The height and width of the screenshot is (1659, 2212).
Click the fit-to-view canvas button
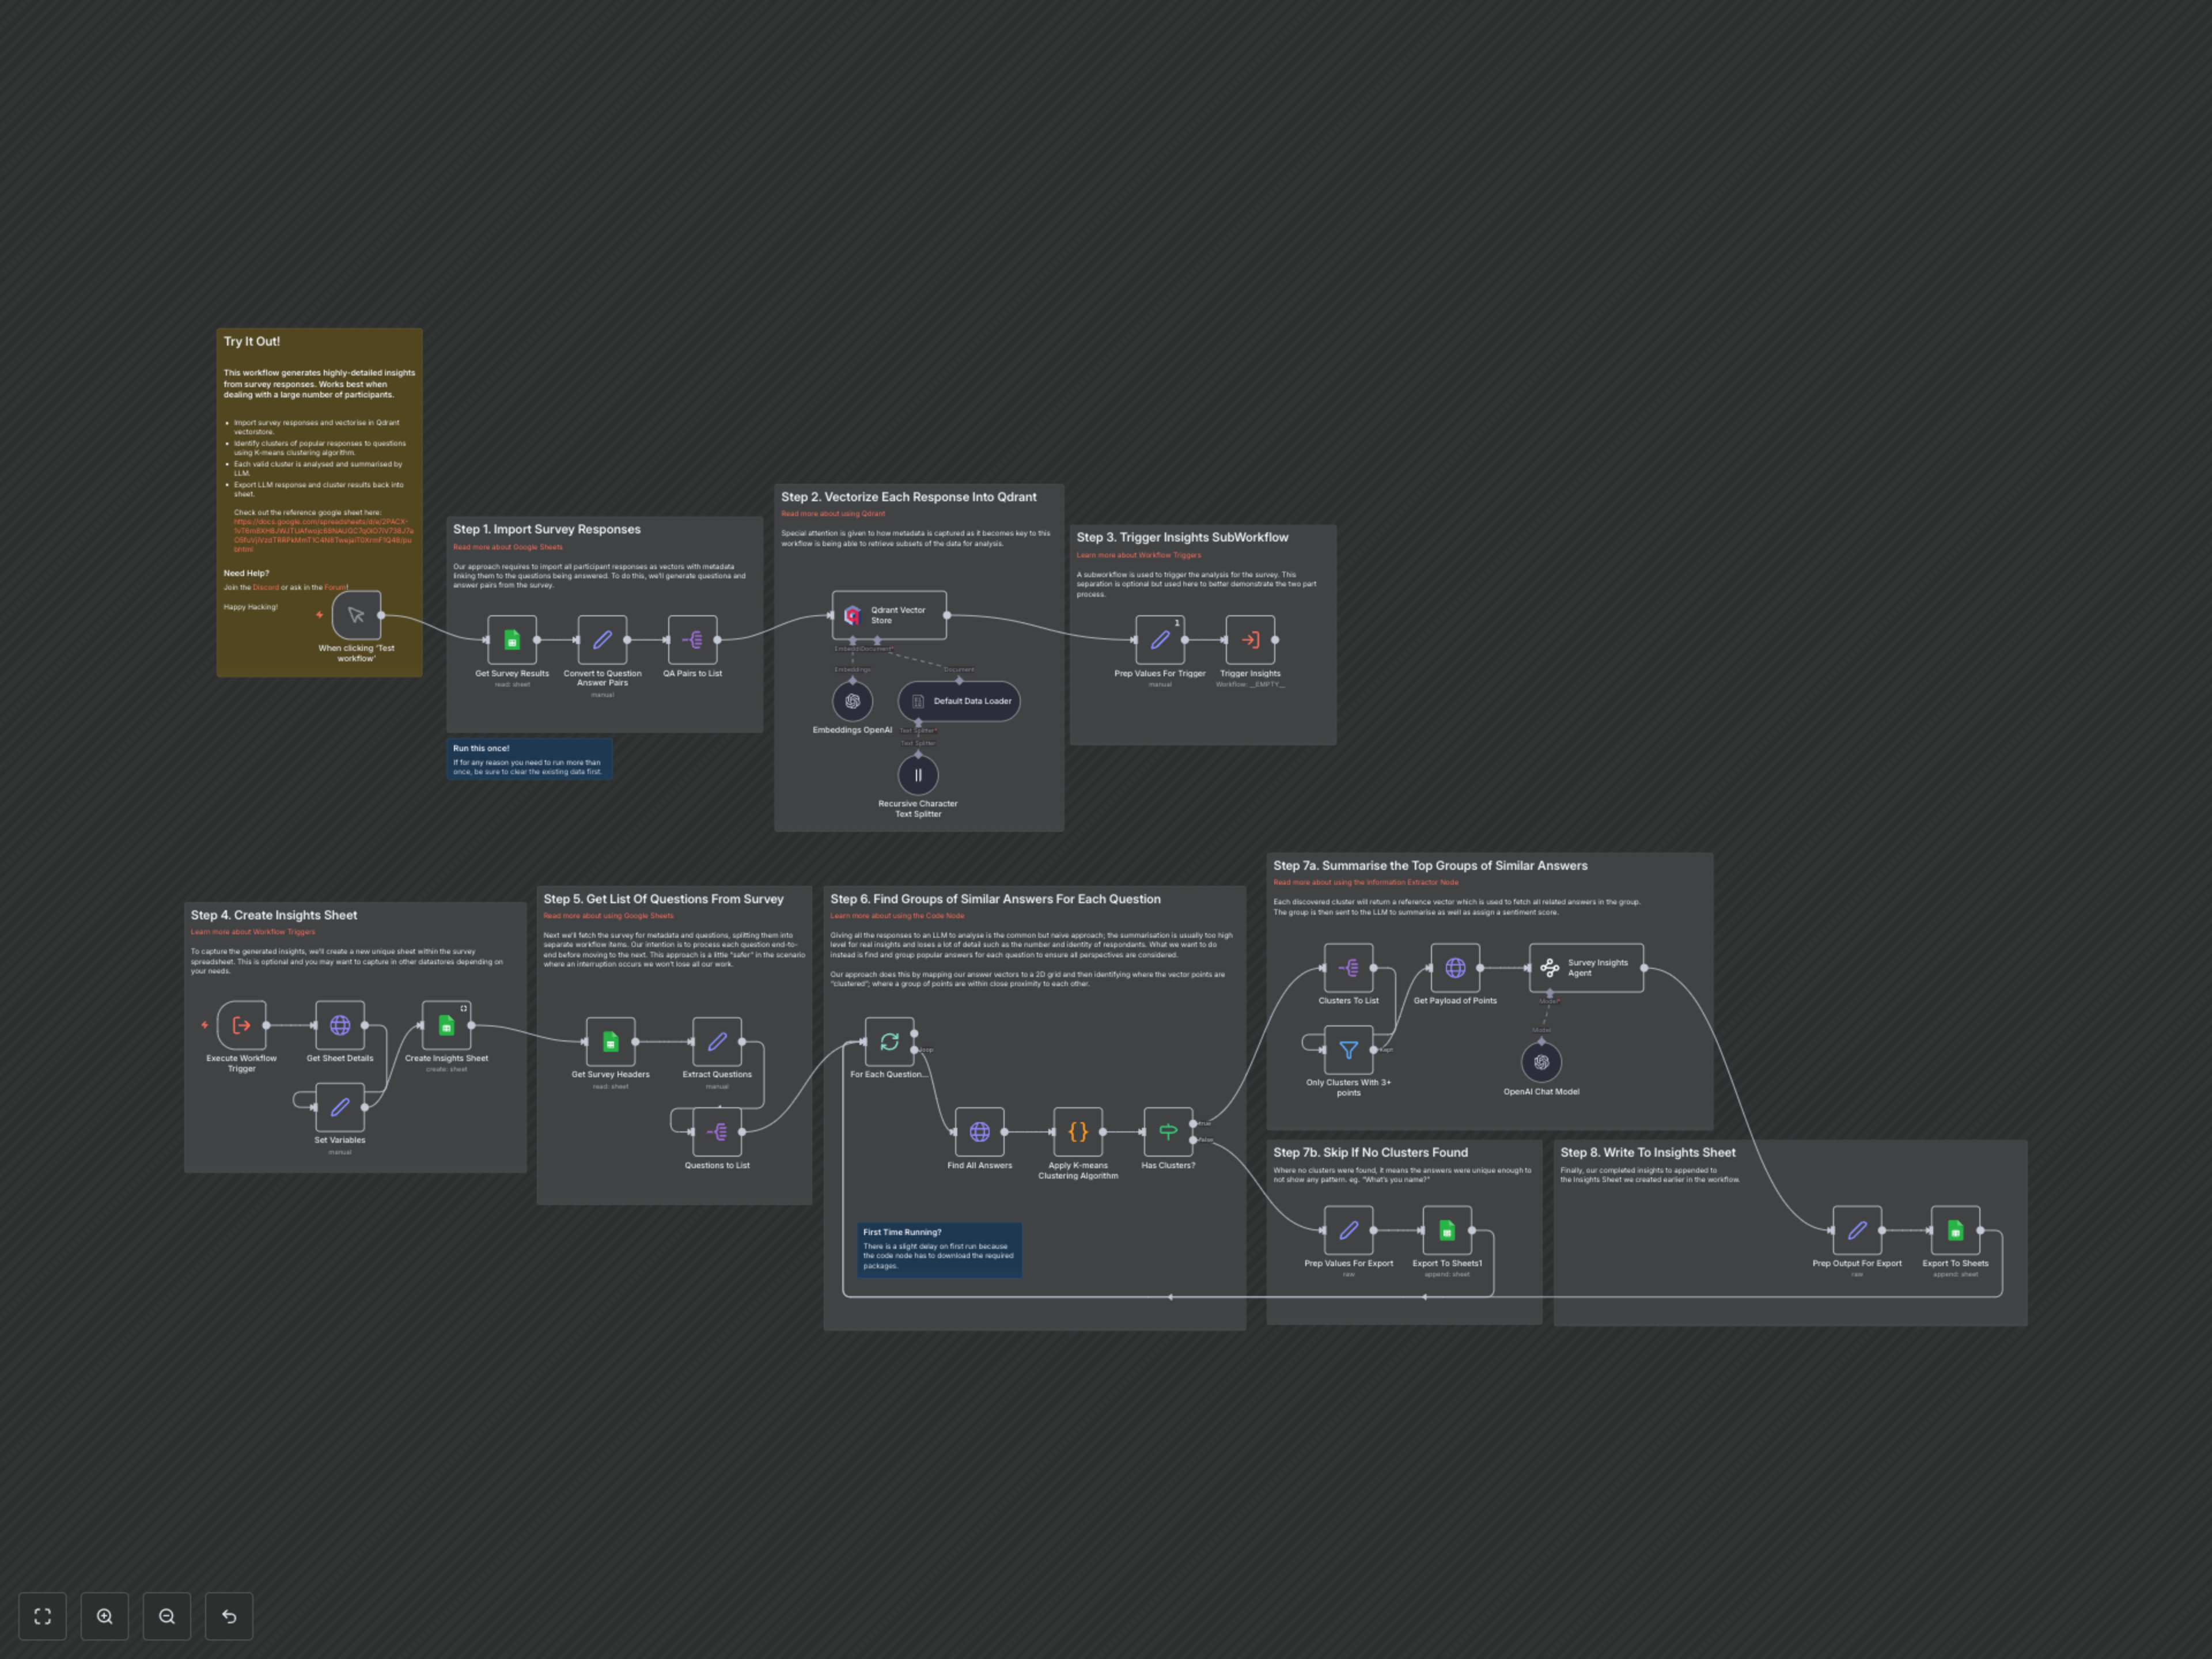click(42, 1616)
